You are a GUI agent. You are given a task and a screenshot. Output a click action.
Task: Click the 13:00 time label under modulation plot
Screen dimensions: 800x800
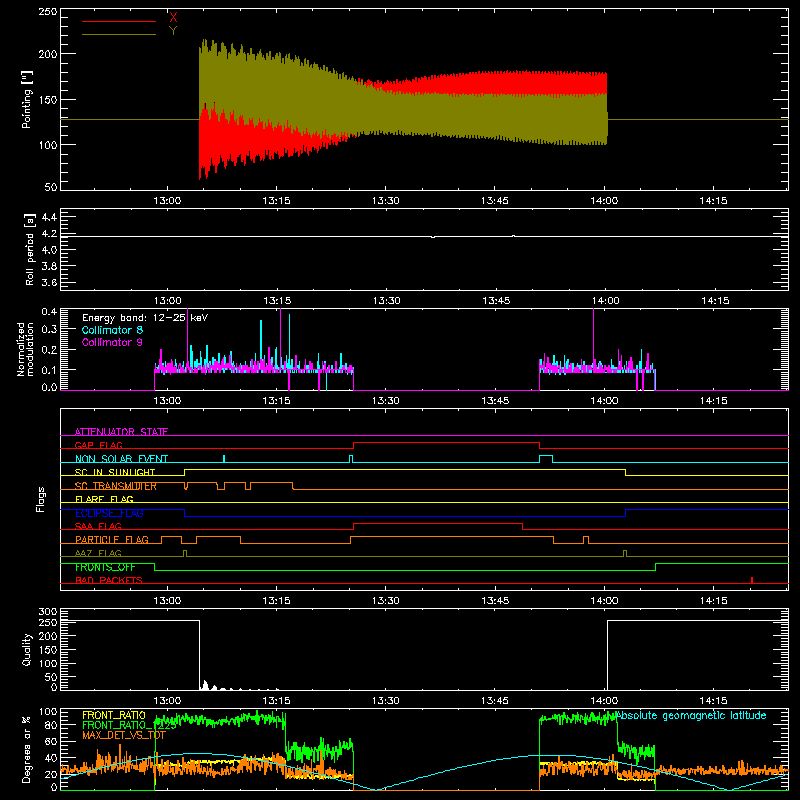click(167, 401)
